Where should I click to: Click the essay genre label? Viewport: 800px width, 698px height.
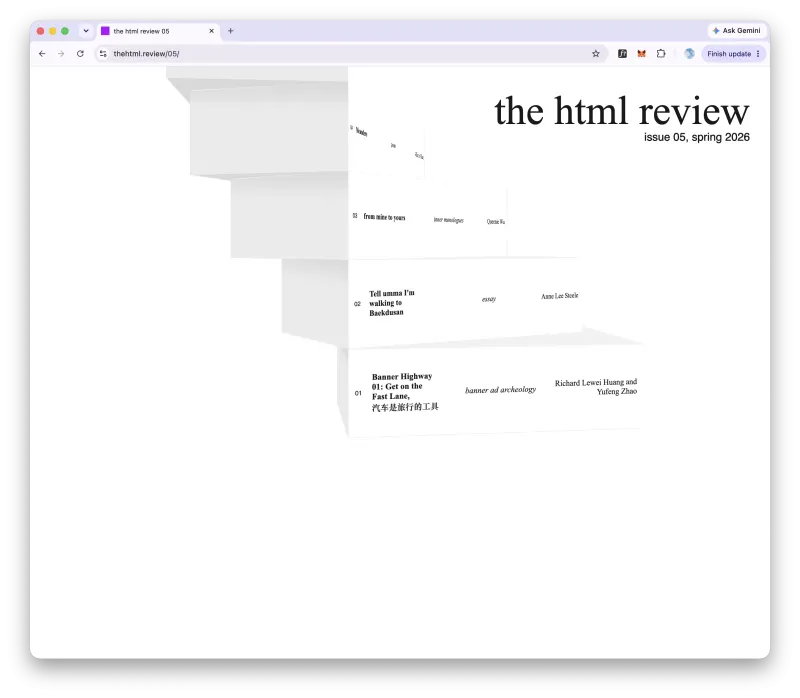click(489, 299)
